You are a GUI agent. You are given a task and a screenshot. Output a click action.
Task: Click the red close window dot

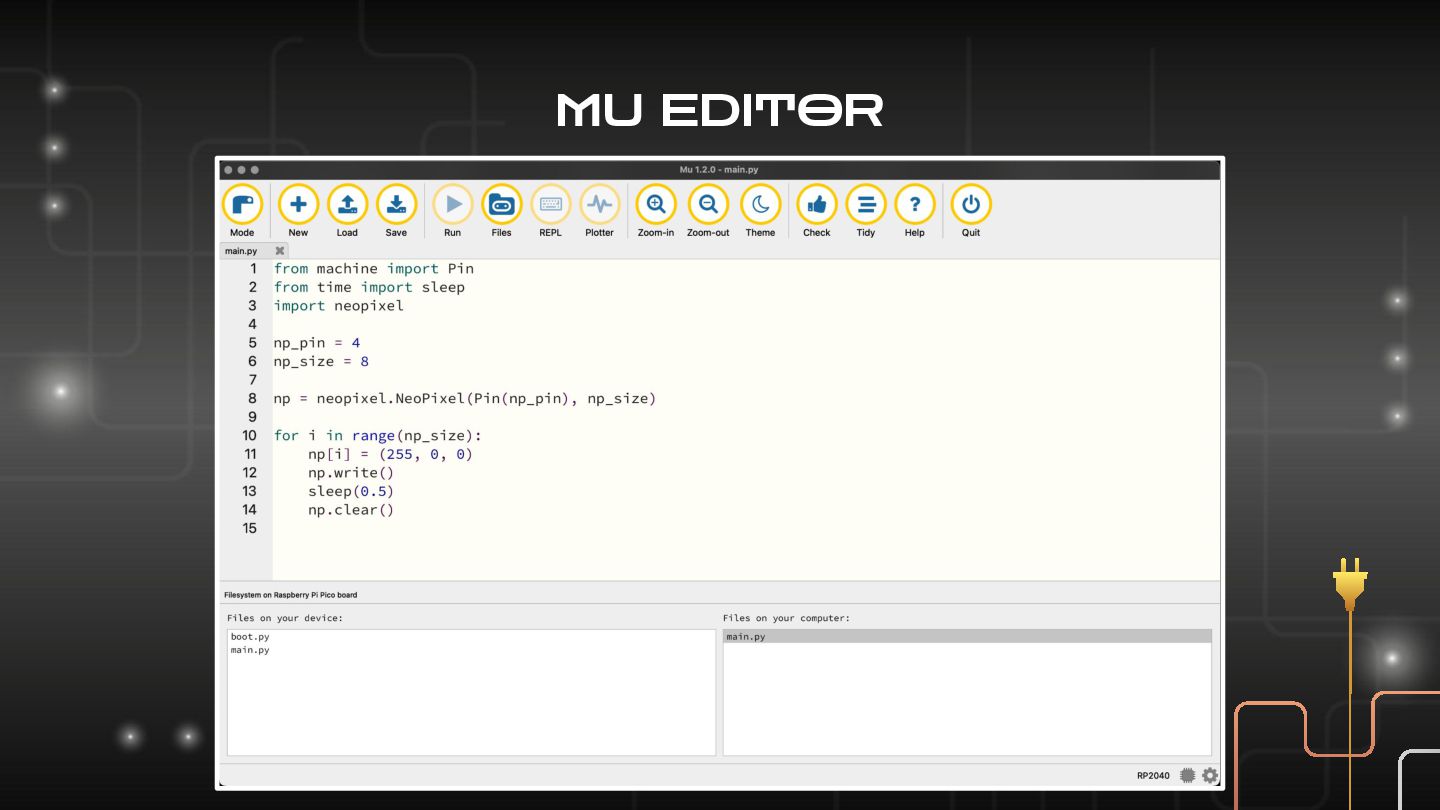coord(229,170)
